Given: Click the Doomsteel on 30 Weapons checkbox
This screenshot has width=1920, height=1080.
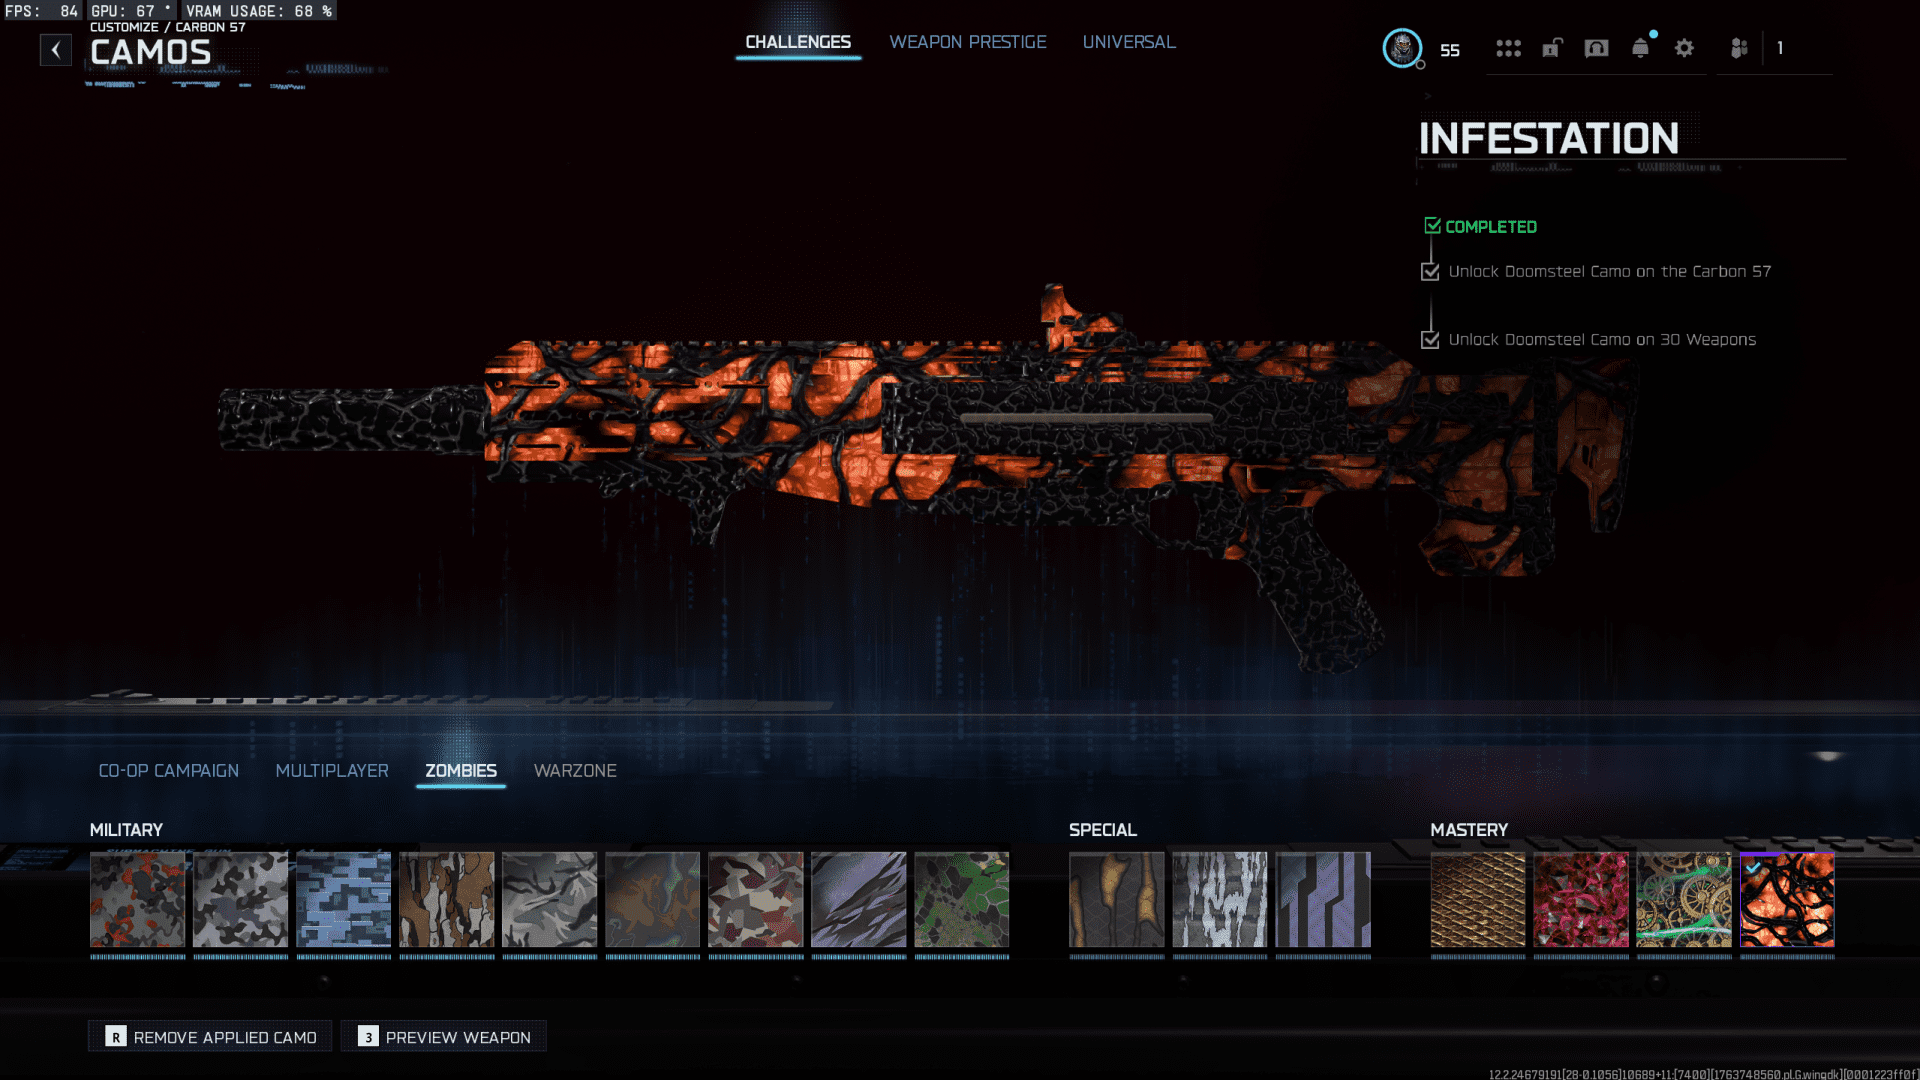Looking at the screenshot, I should tap(1430, 340).
